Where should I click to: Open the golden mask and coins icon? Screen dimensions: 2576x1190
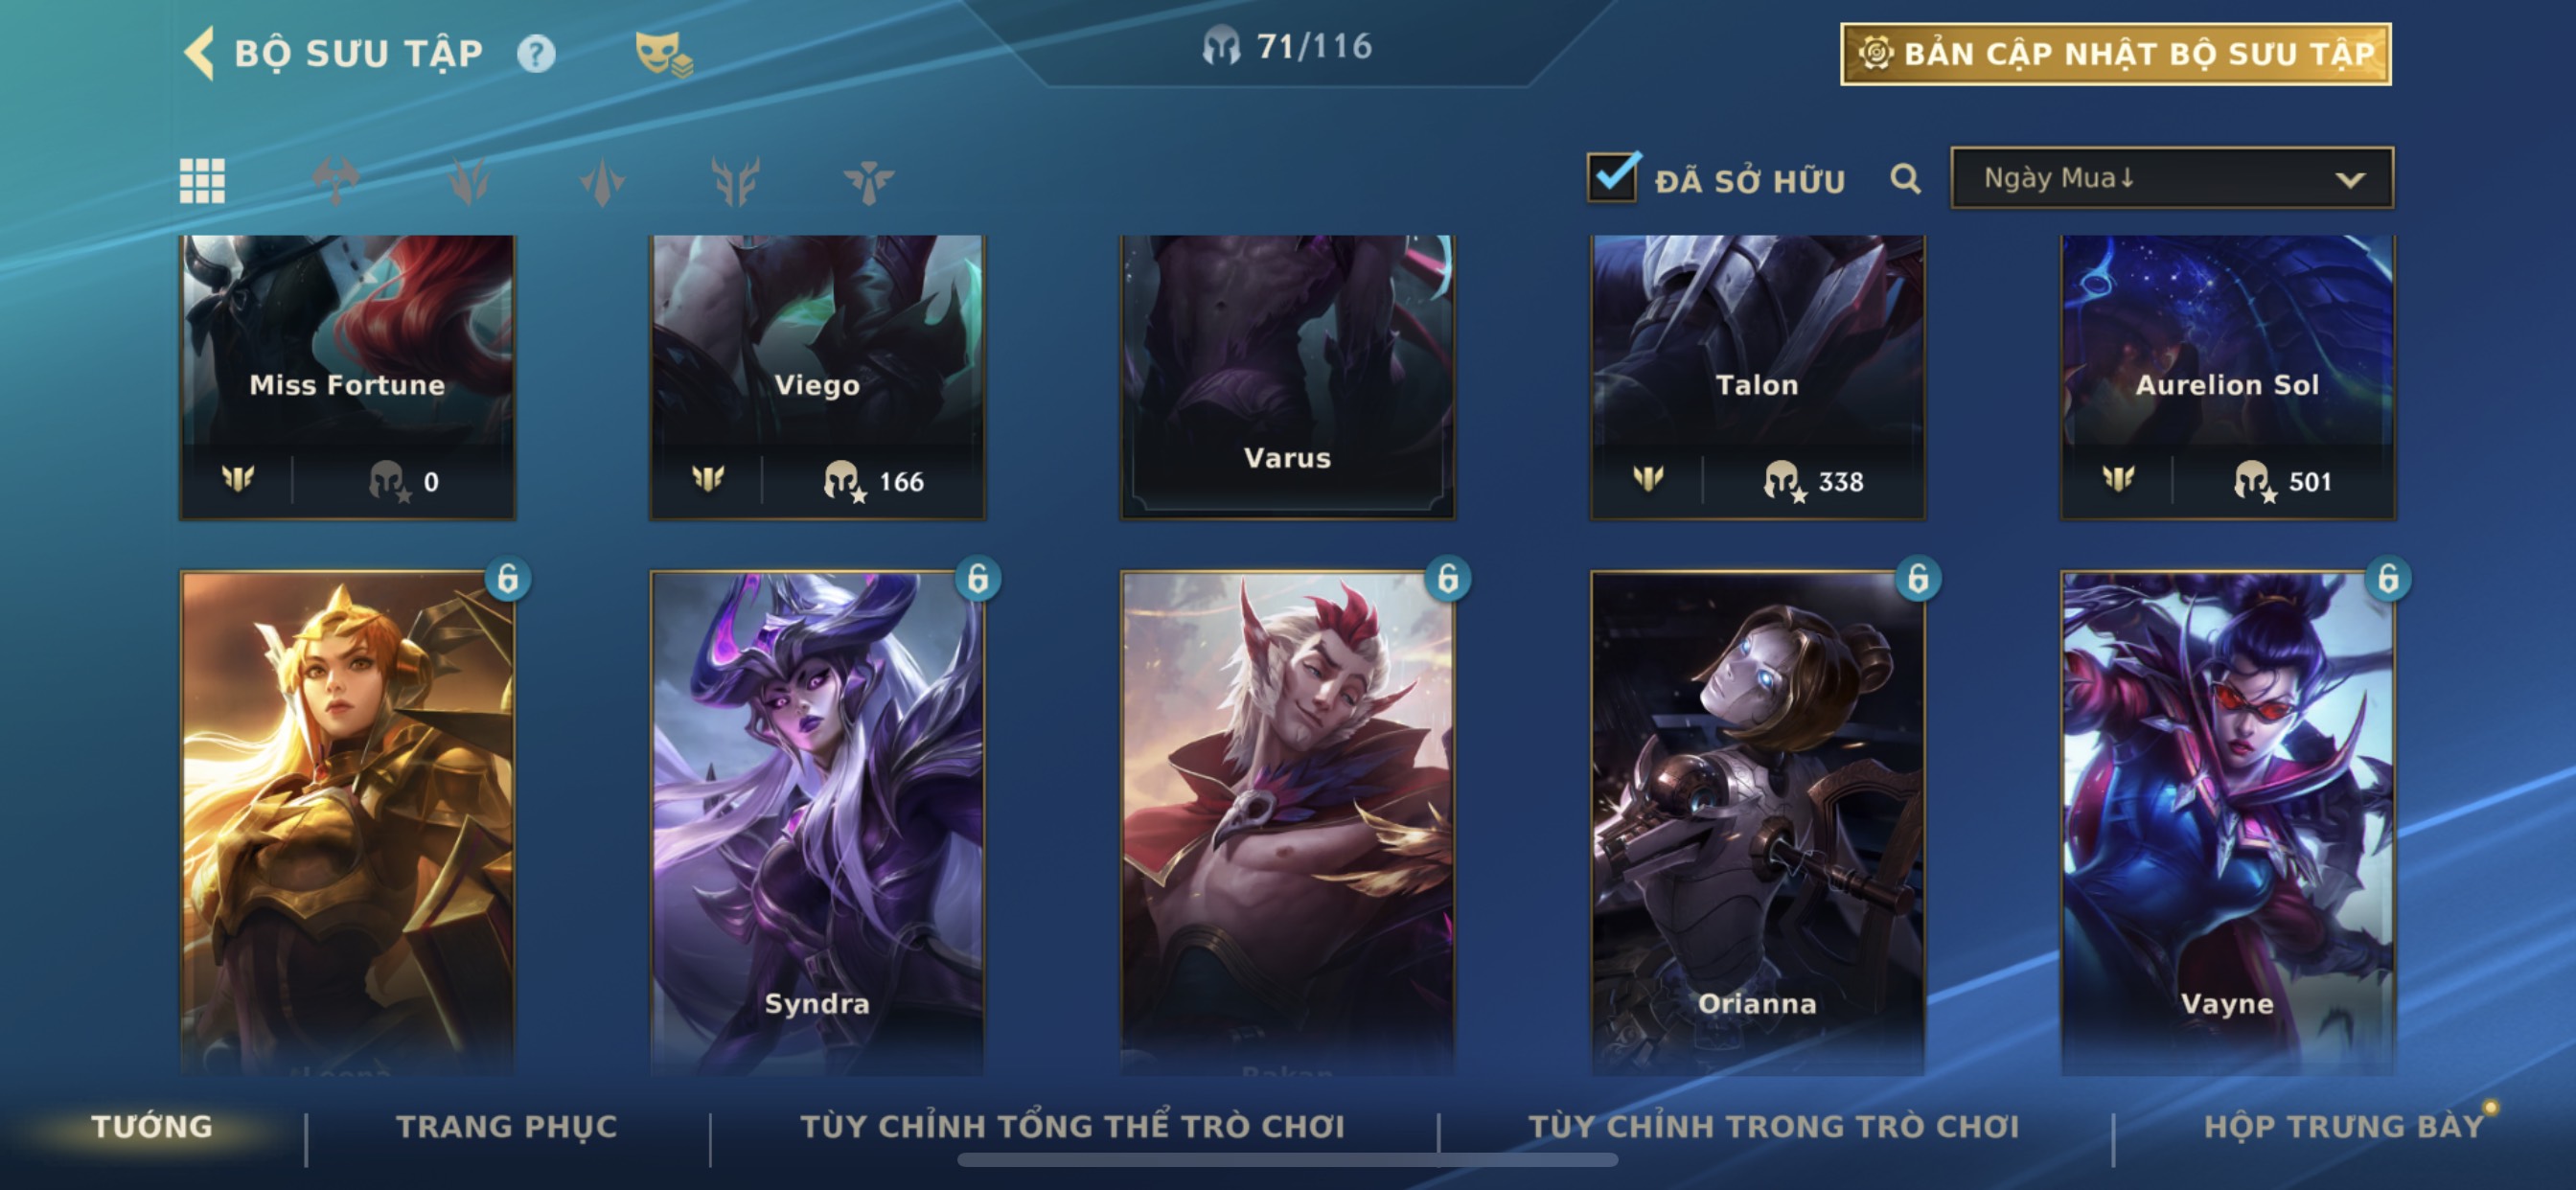tap(663, 53)
